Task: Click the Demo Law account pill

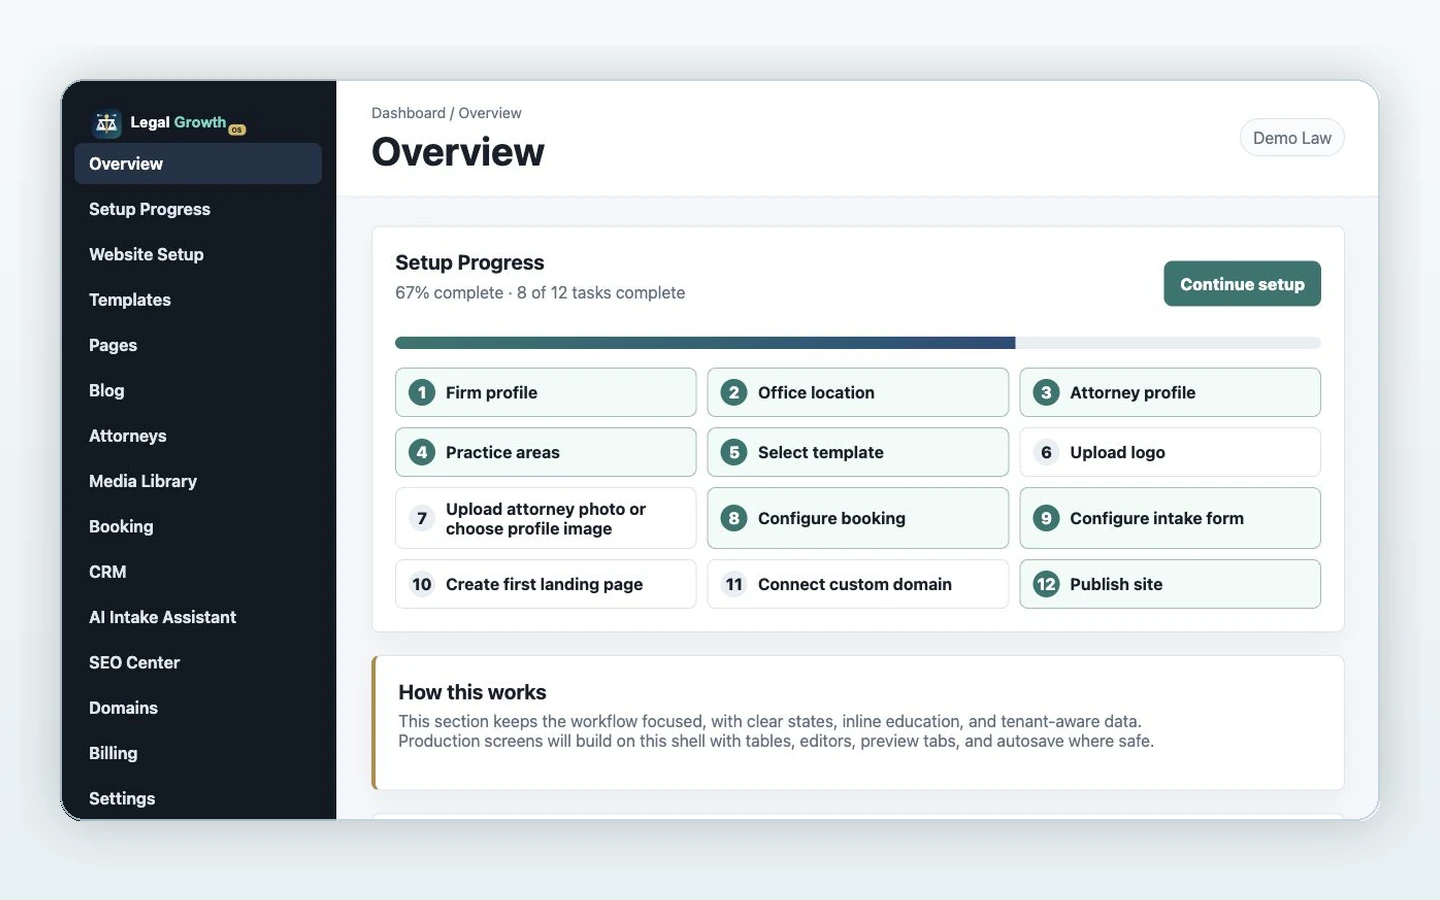Action: click(1292, 138)
